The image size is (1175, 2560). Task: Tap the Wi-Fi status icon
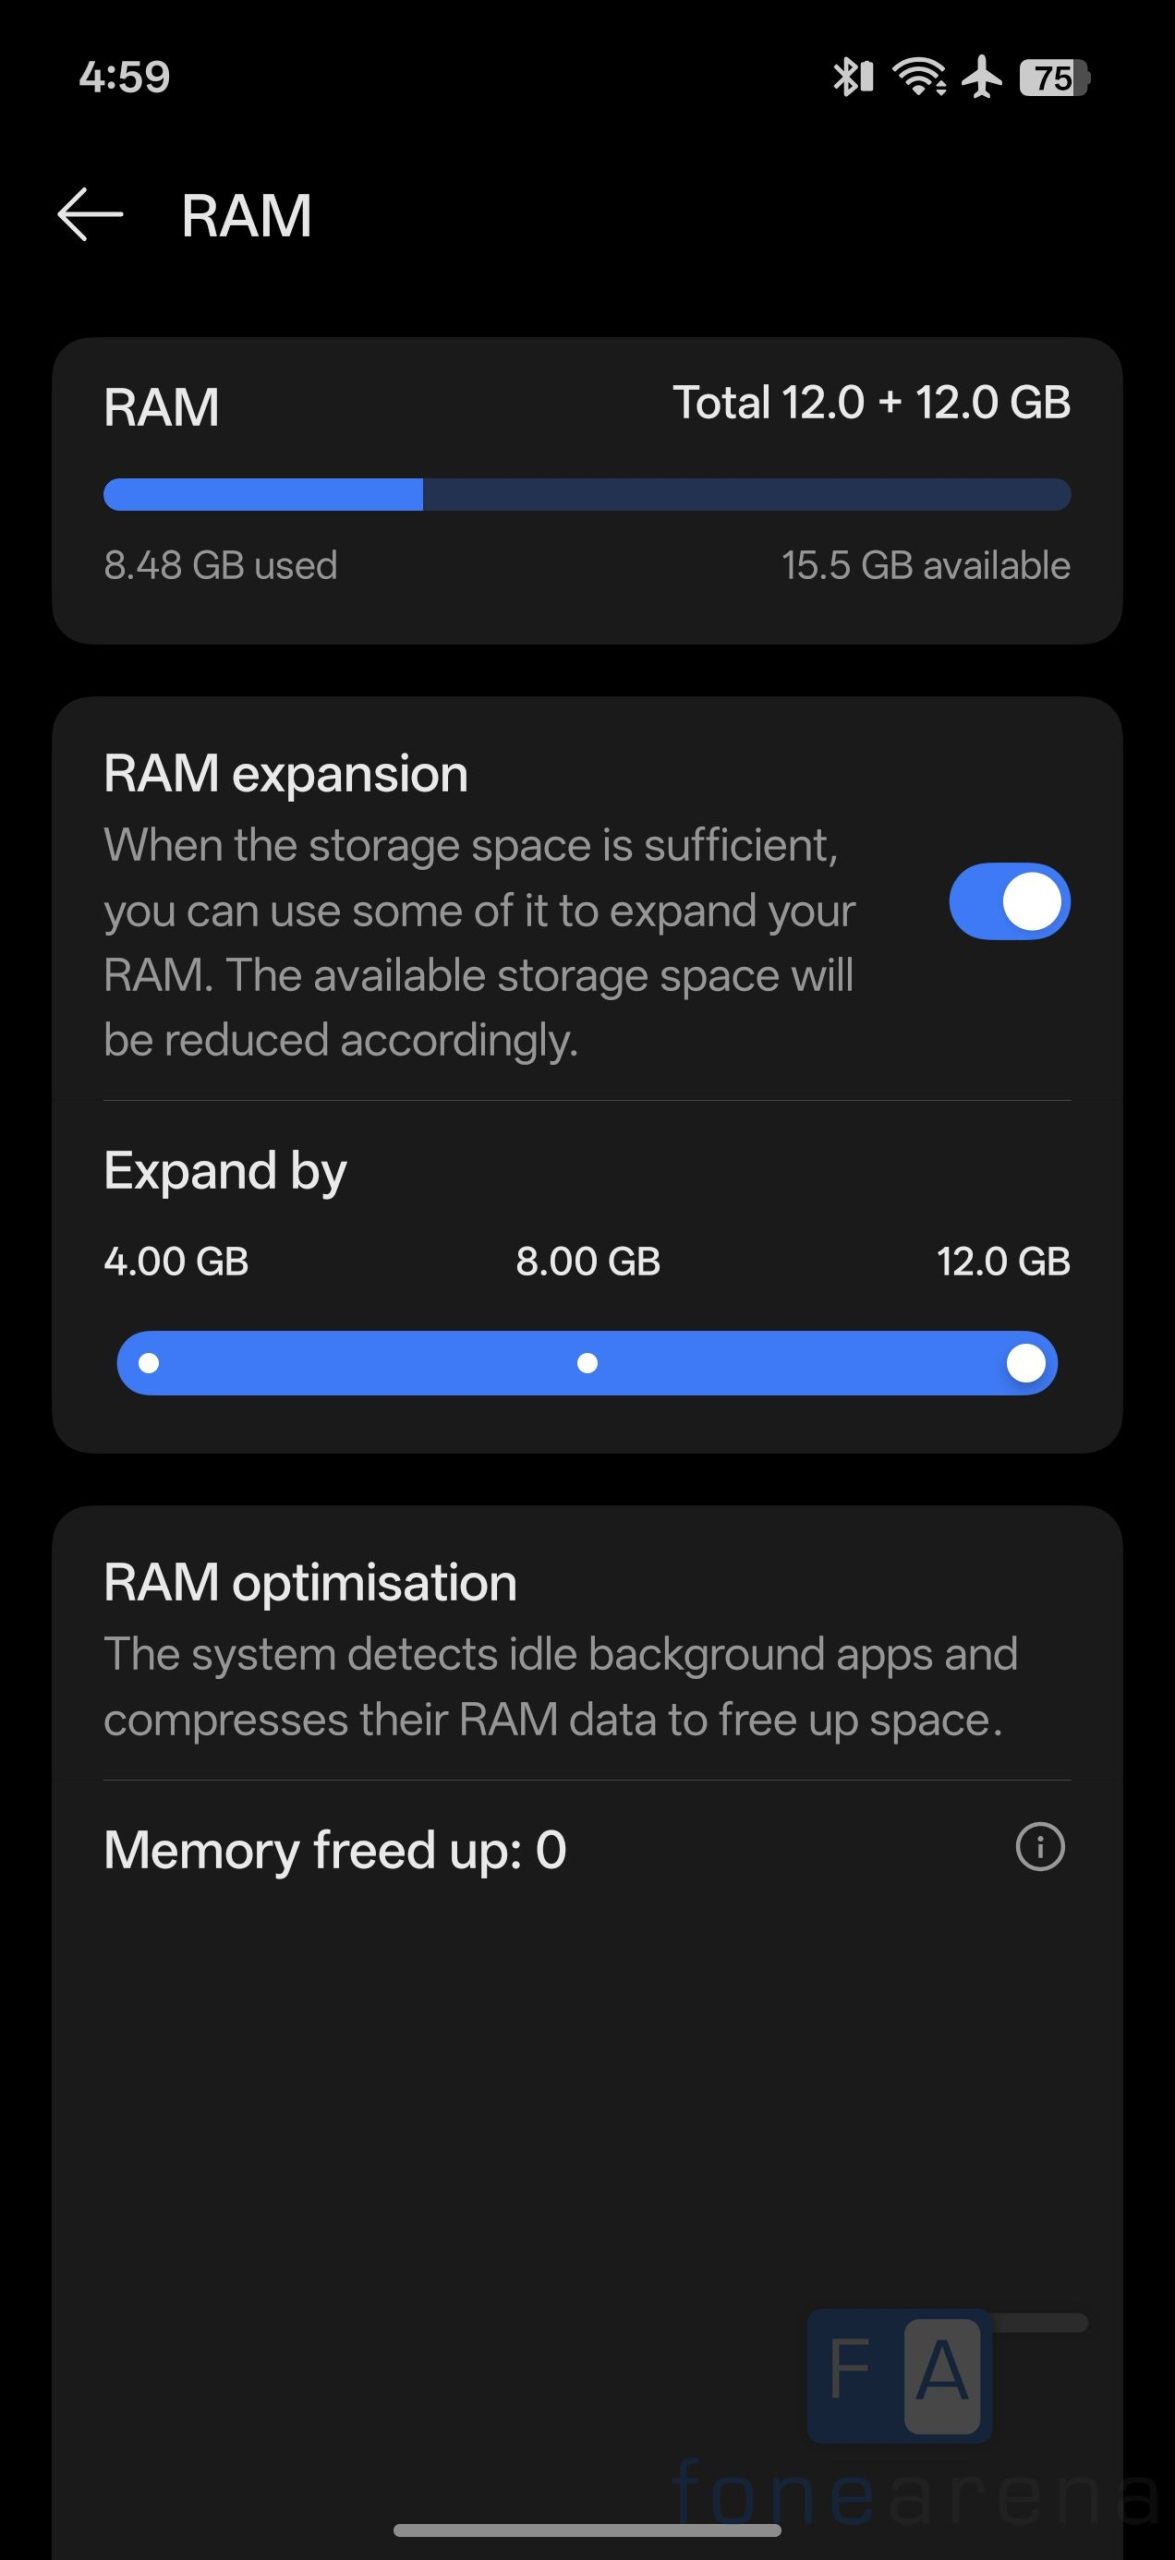tap(919, 77)
